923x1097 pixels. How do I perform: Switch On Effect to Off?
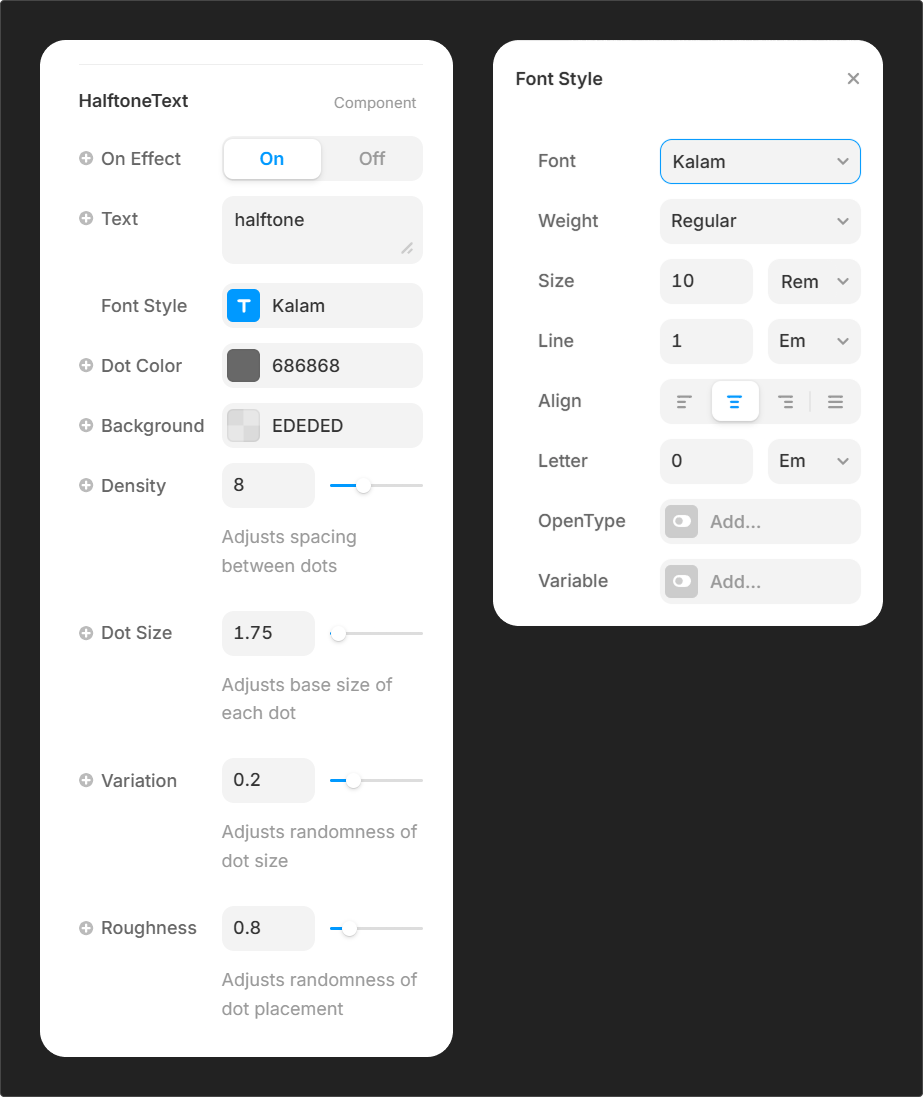coord(372,159)
